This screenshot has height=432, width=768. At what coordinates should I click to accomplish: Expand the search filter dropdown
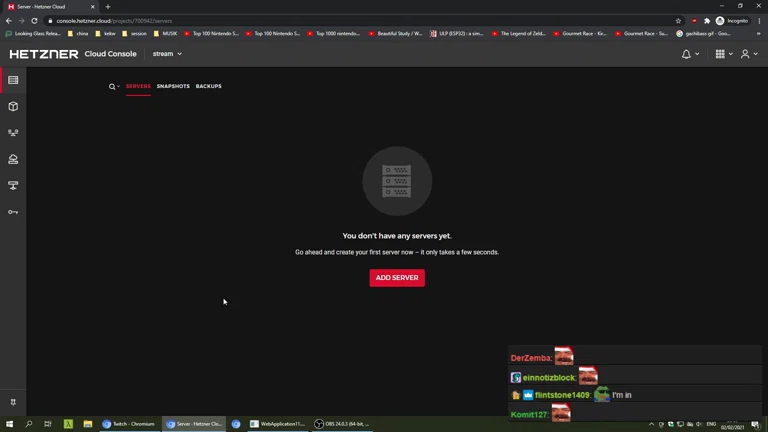coord(114,87)
